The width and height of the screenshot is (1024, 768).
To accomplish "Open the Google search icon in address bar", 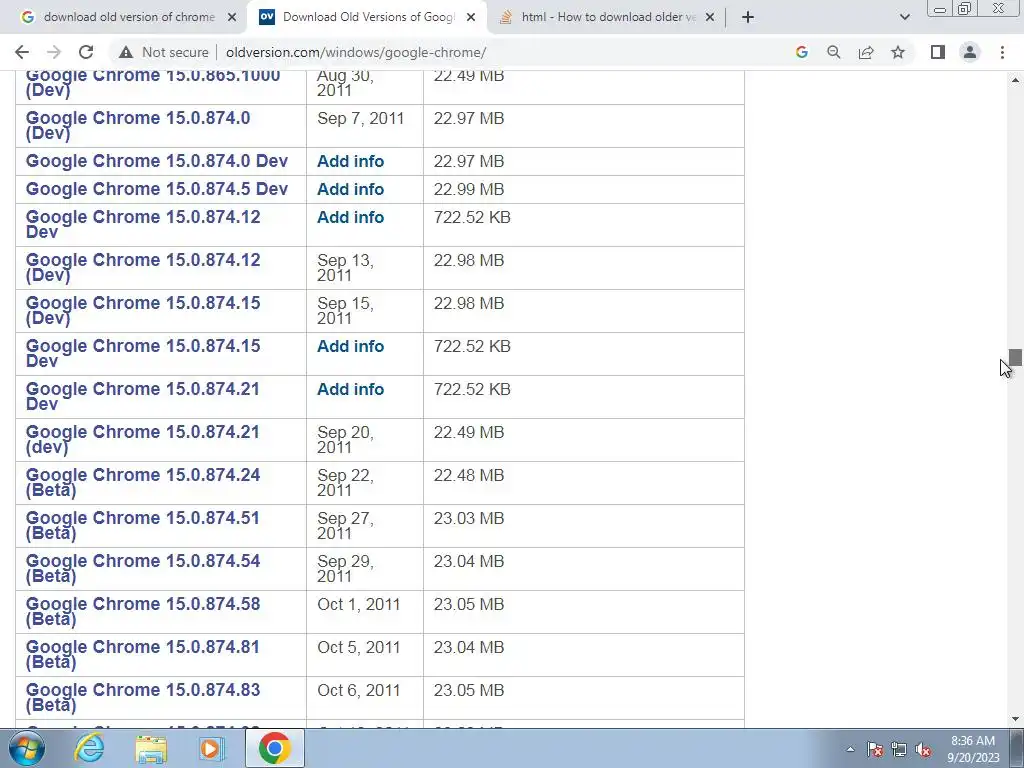I will (x=802, y=52).
